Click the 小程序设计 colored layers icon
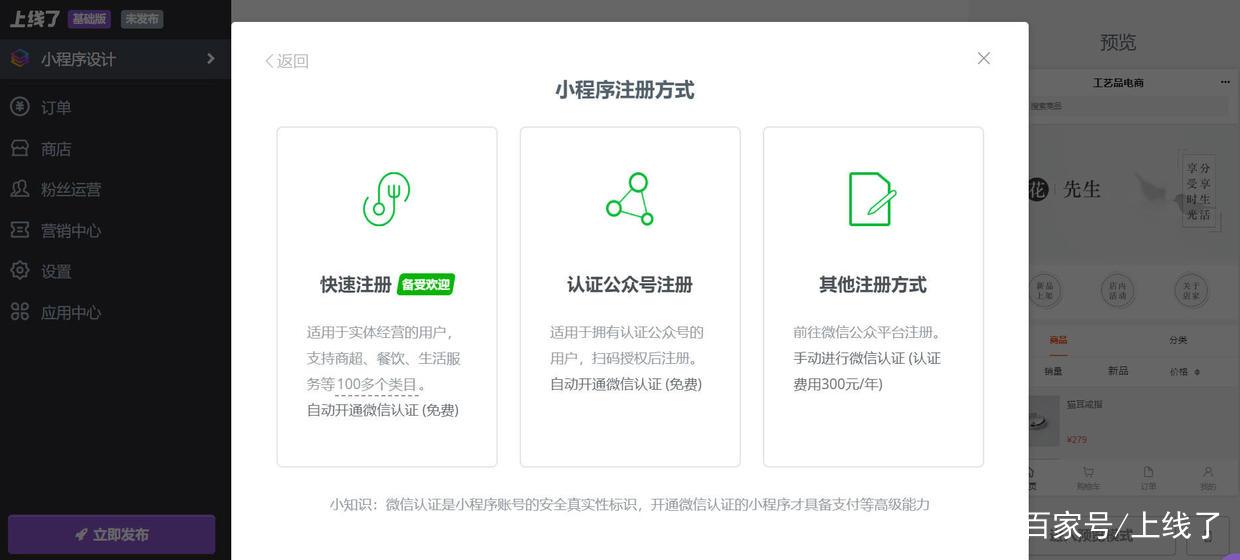The height and width of the screenshot is (560, 1240). pyautogui.click(x=20, y=58)
